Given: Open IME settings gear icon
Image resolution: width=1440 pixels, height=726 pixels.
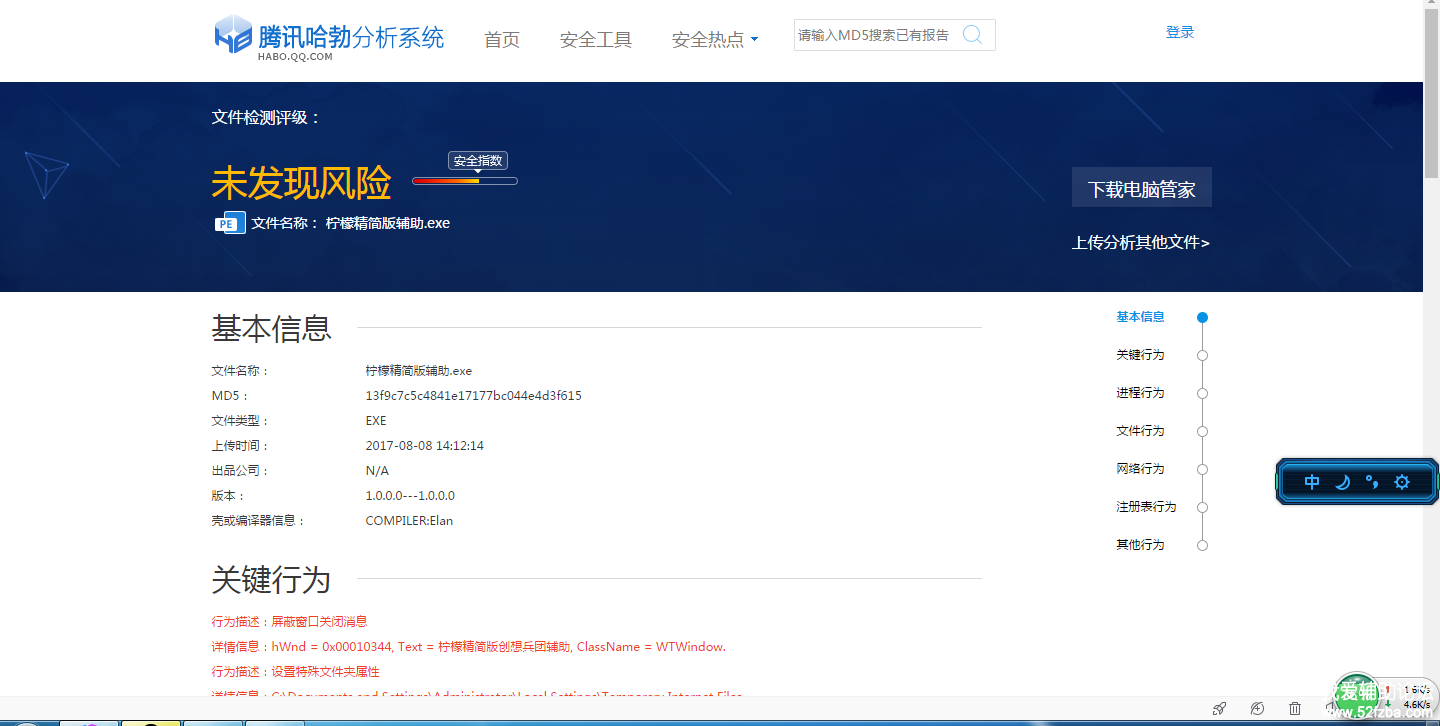Looking at the screenshot, I should tap(1402, 482).
